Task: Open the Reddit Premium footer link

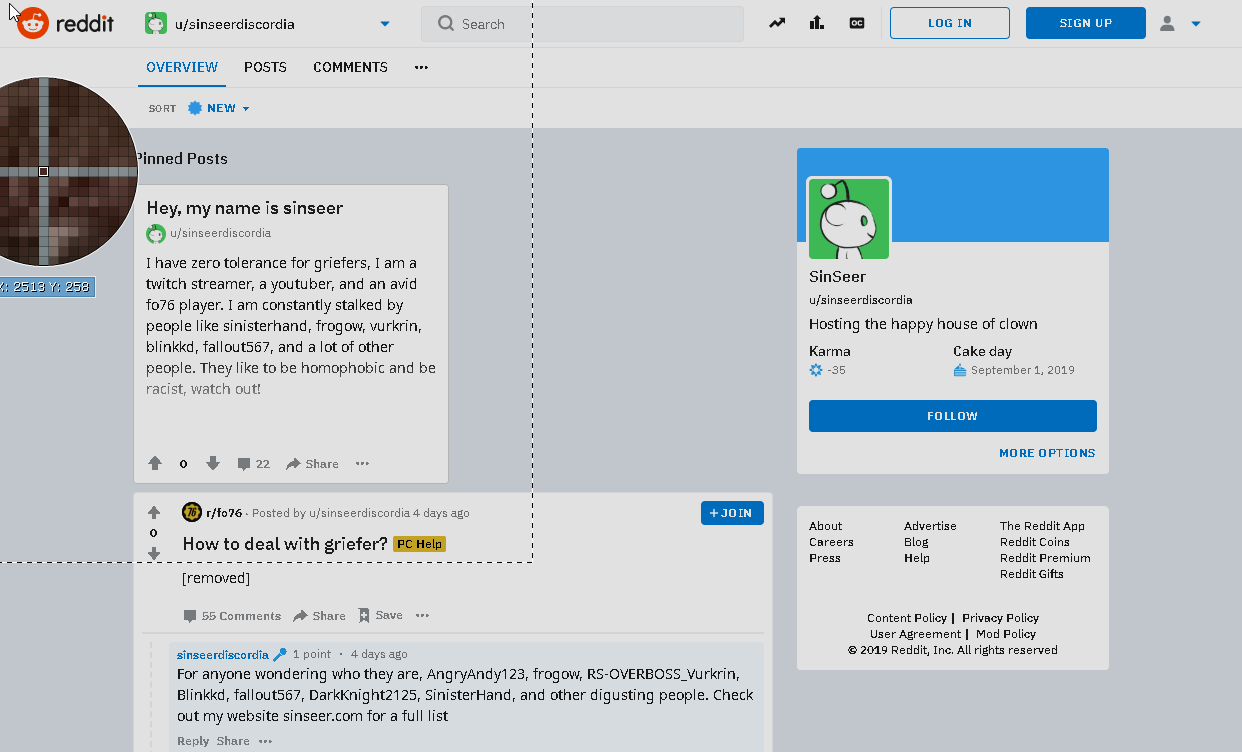Action: click(x=1045, y=558)
